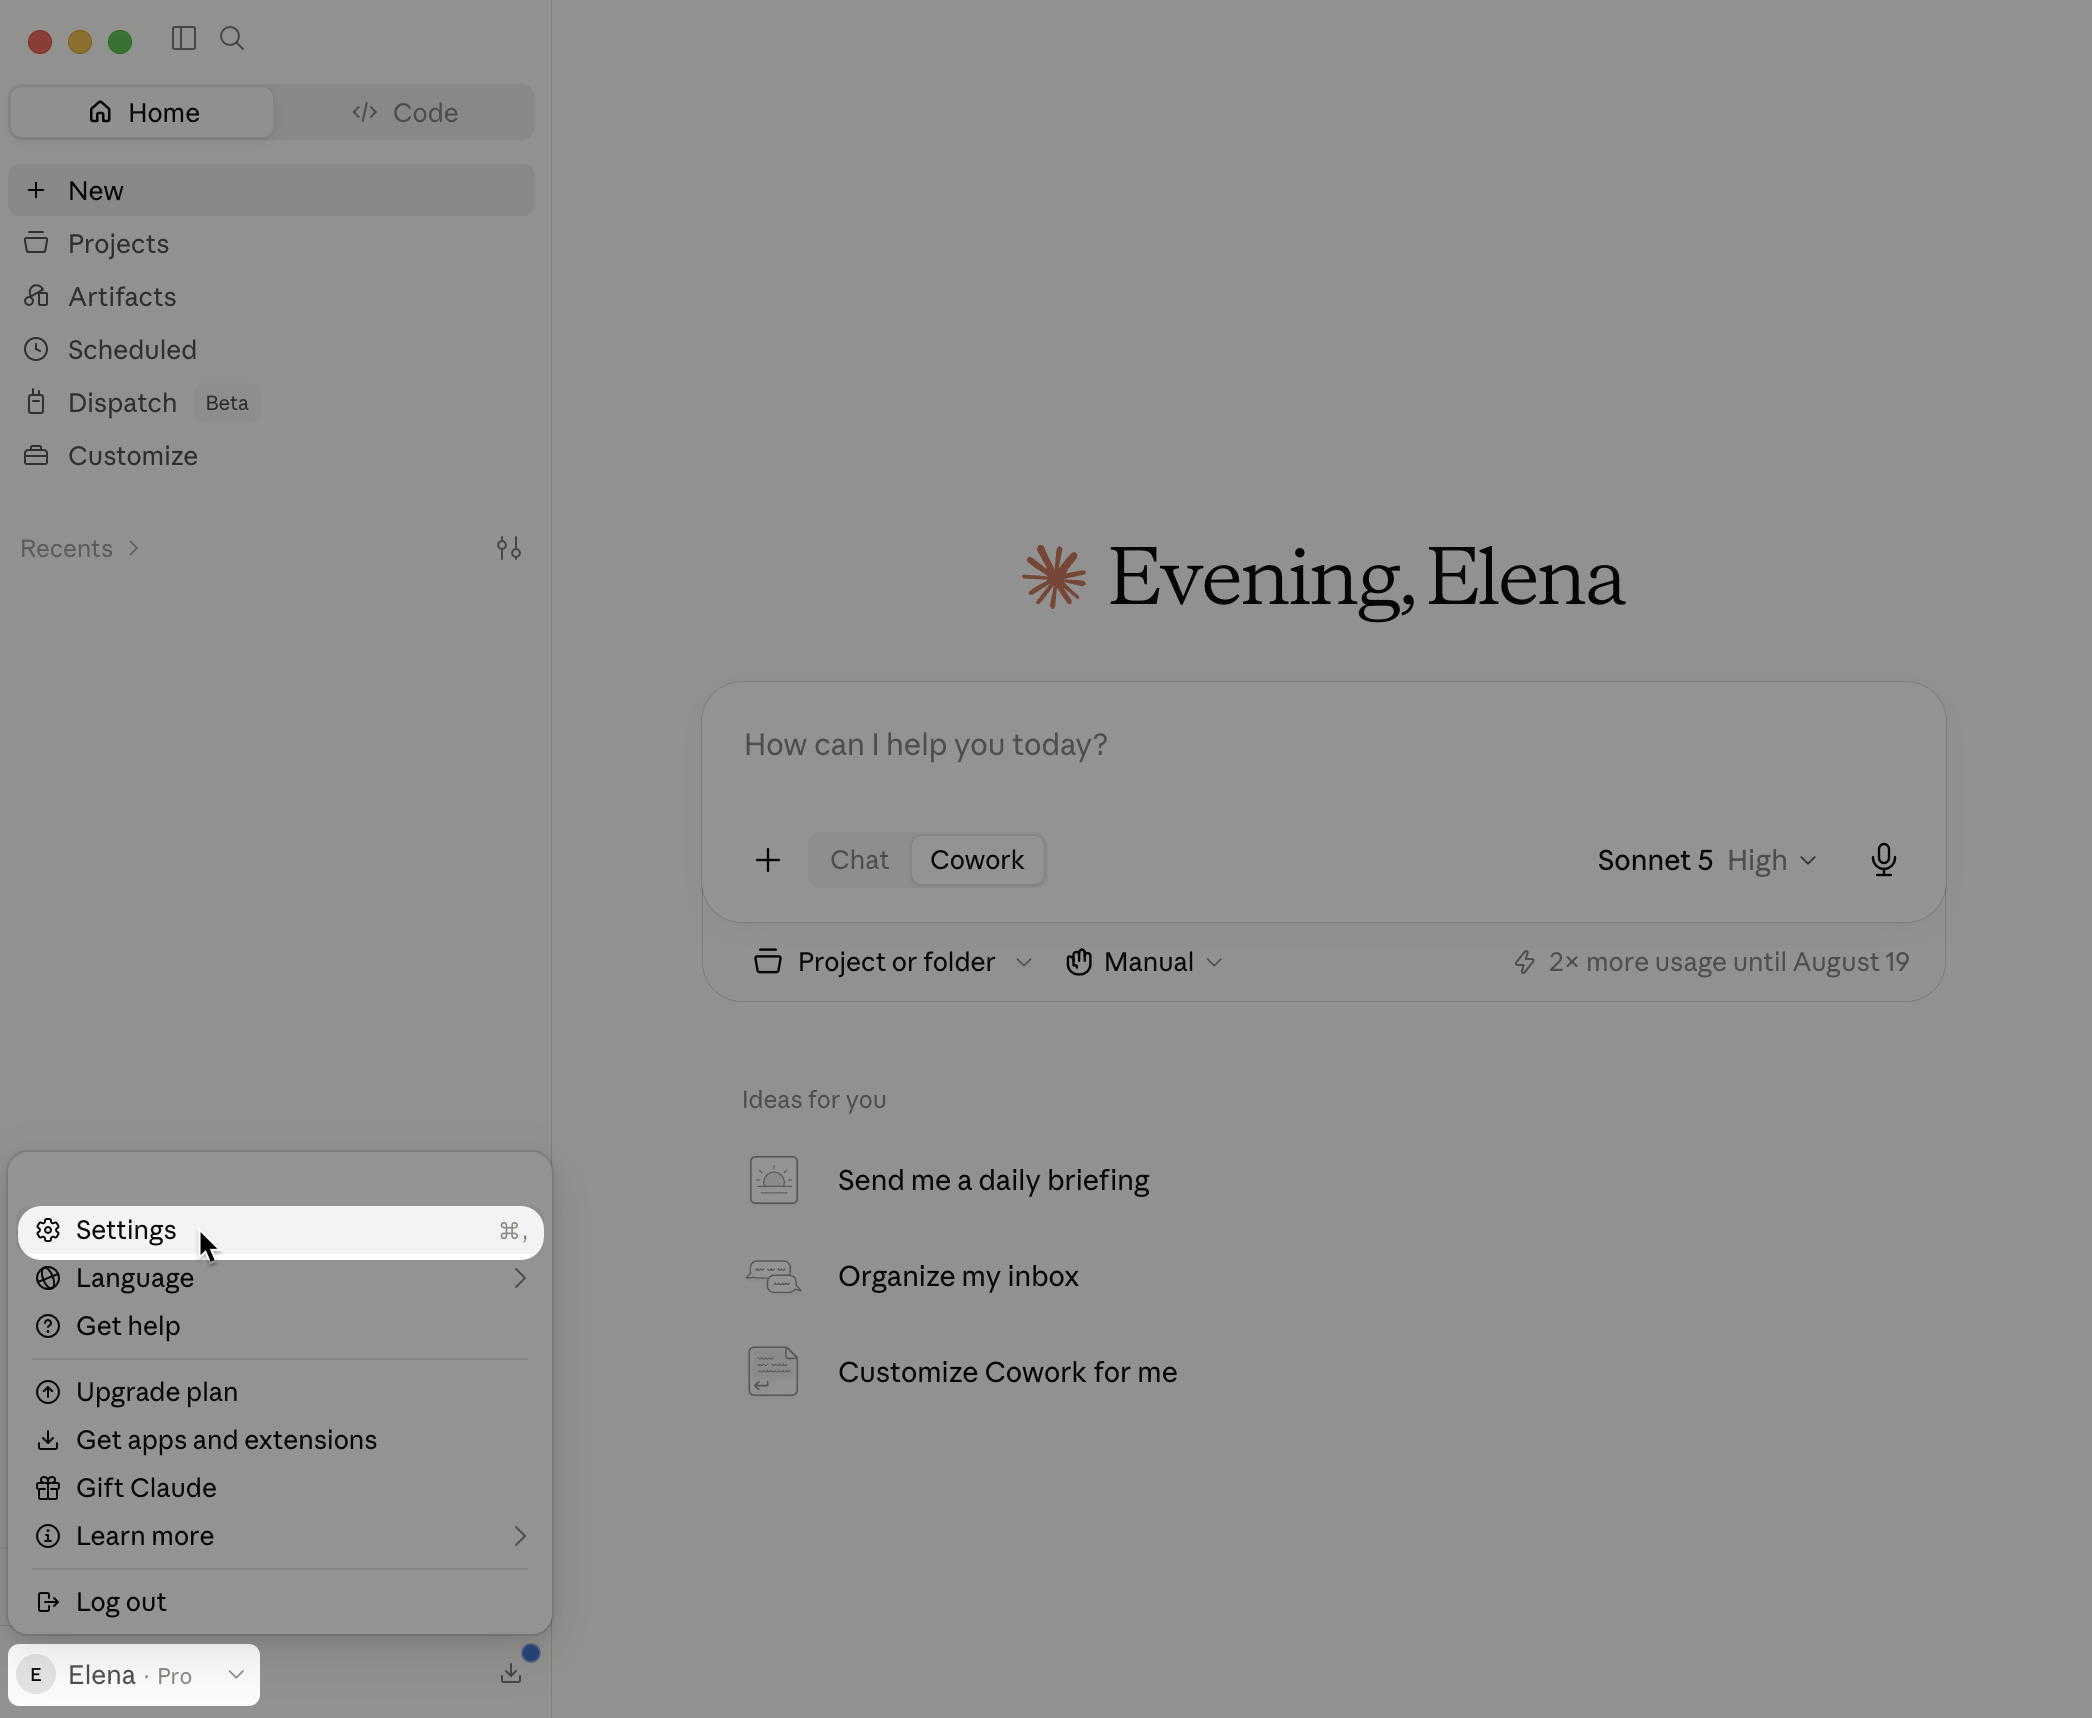Open the Project or folder dropdown
The image size is (2092, 1718).
click(x=893, y=962)
